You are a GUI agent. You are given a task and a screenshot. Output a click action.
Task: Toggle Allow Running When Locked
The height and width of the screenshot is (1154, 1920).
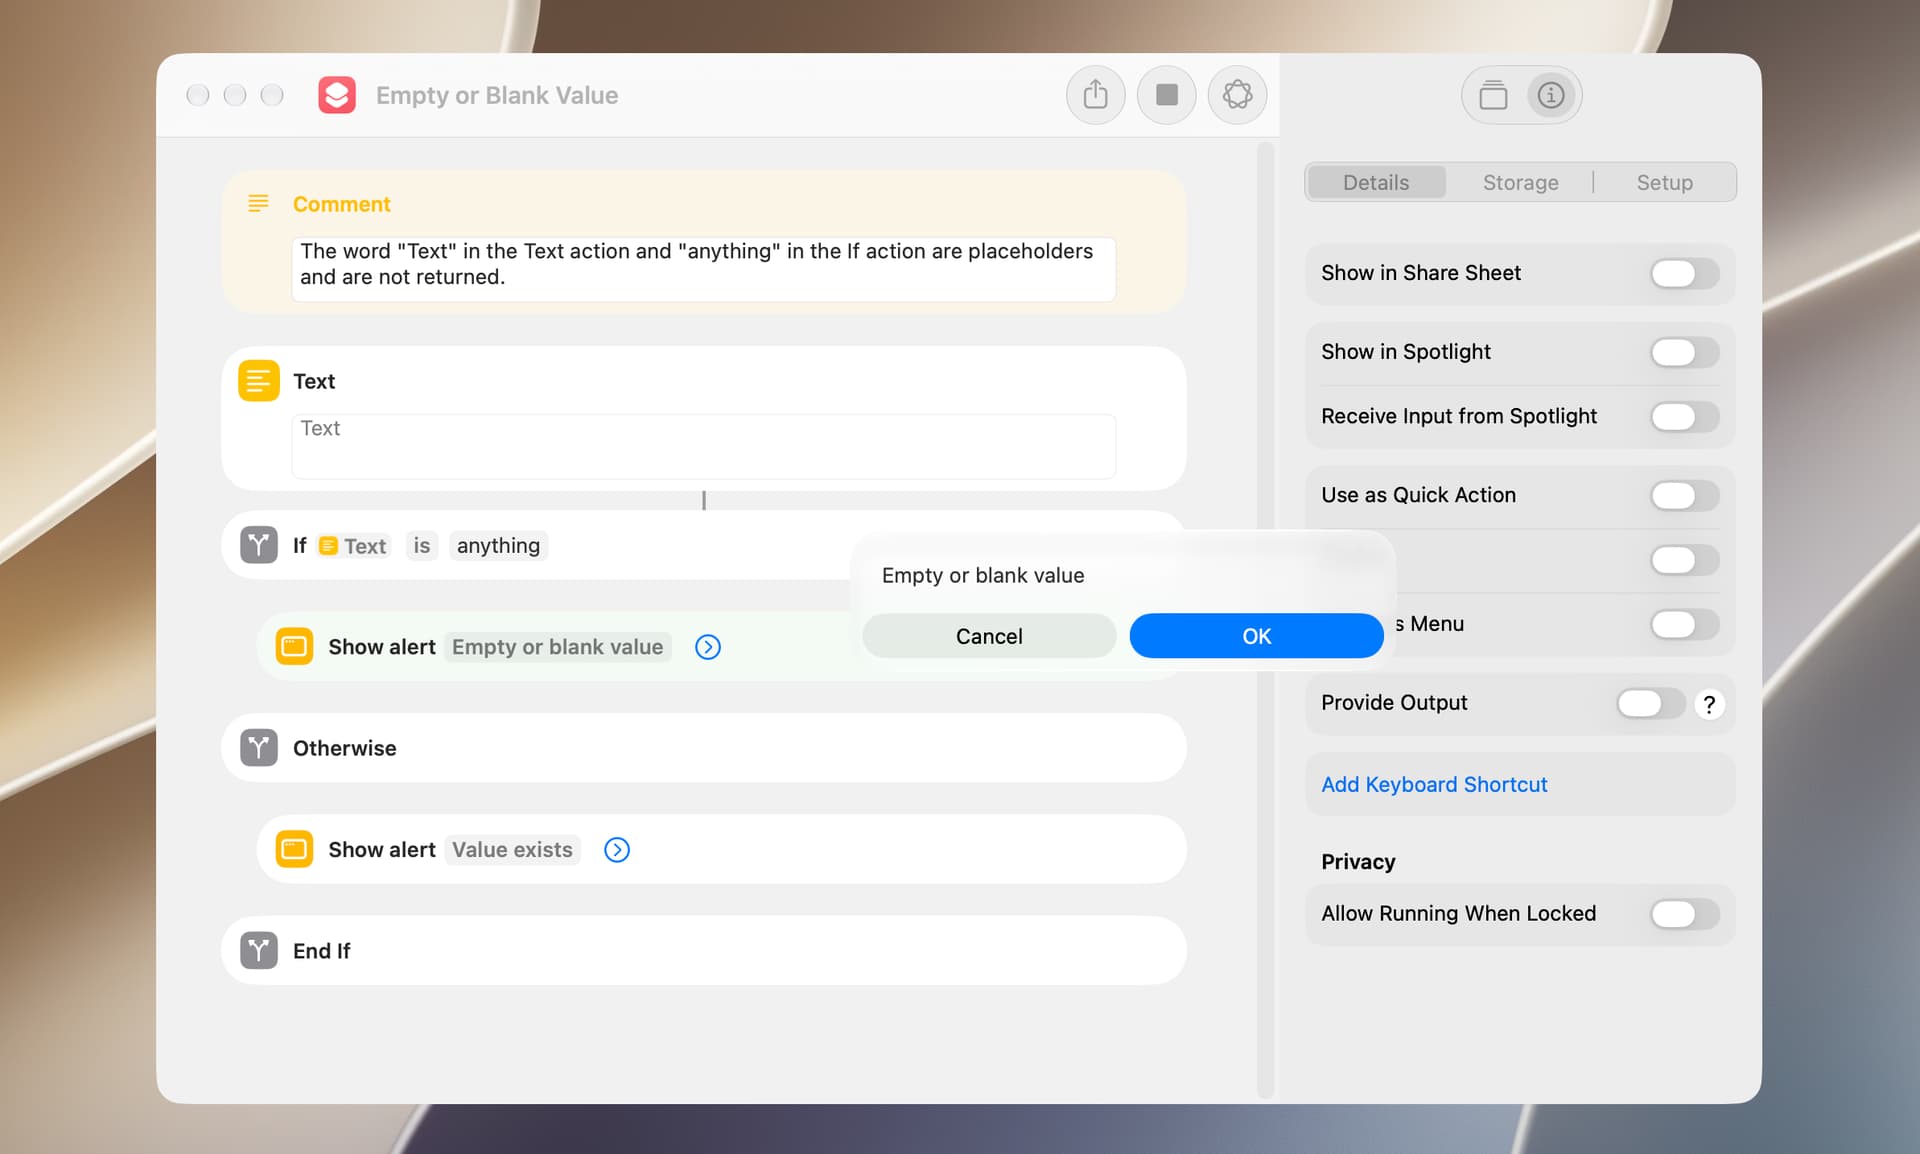(x=1685, y=913)
